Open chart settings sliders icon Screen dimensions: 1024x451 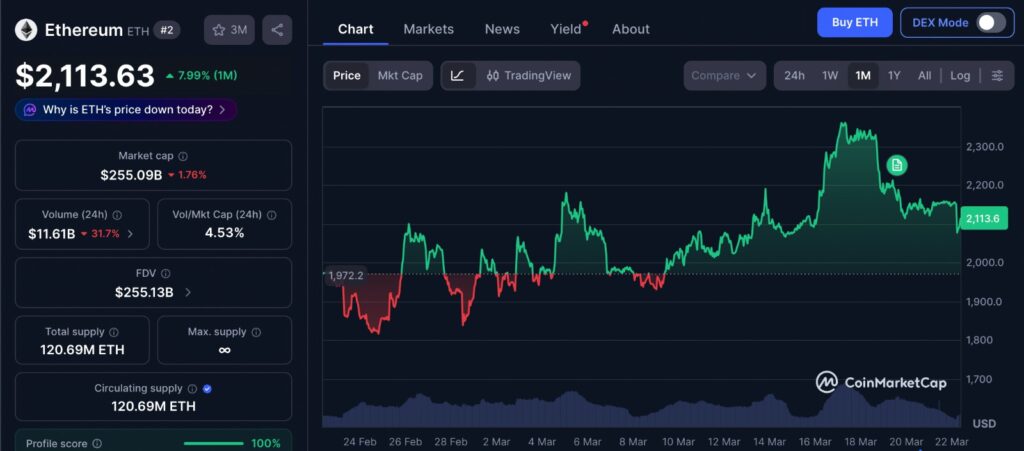click(997, 76)
